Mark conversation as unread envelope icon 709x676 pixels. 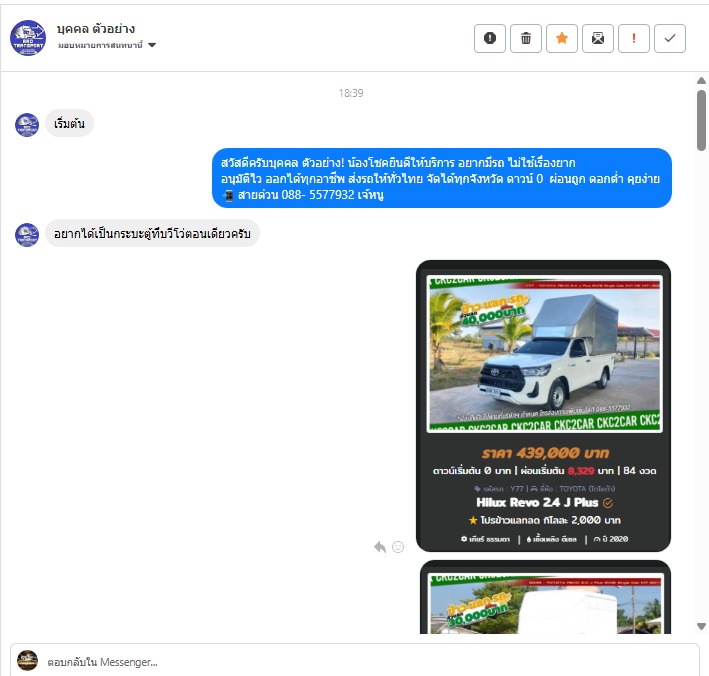[x=598, y=38]
